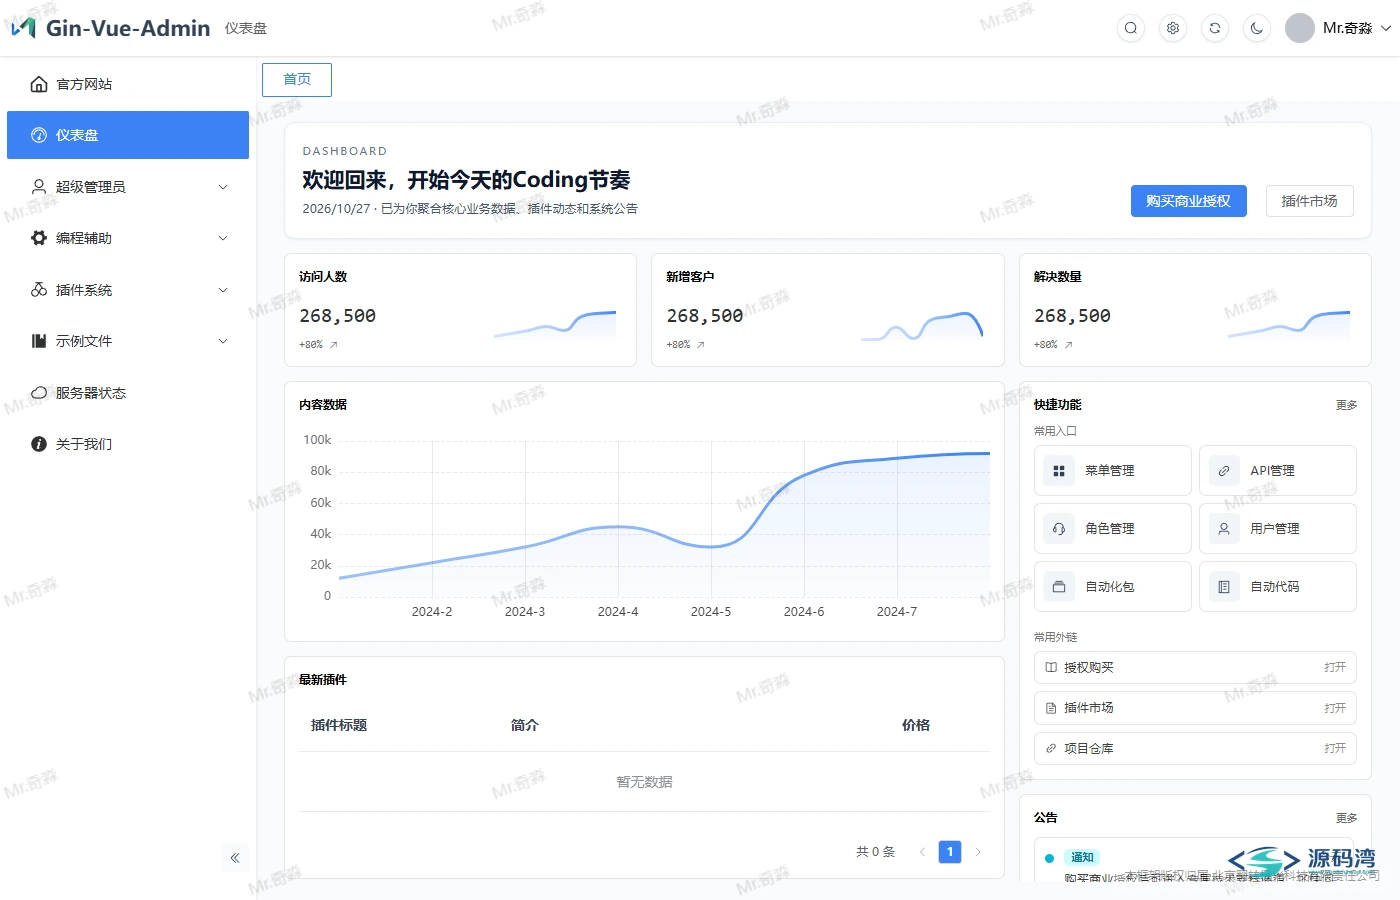Open the API管理 shortcut card
Screen dimensions: 1400x900
coord(1278,471)
